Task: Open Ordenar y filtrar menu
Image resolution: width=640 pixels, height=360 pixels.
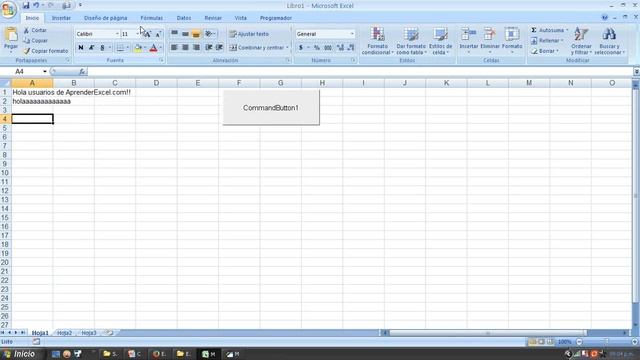Action: coord(581,41)
